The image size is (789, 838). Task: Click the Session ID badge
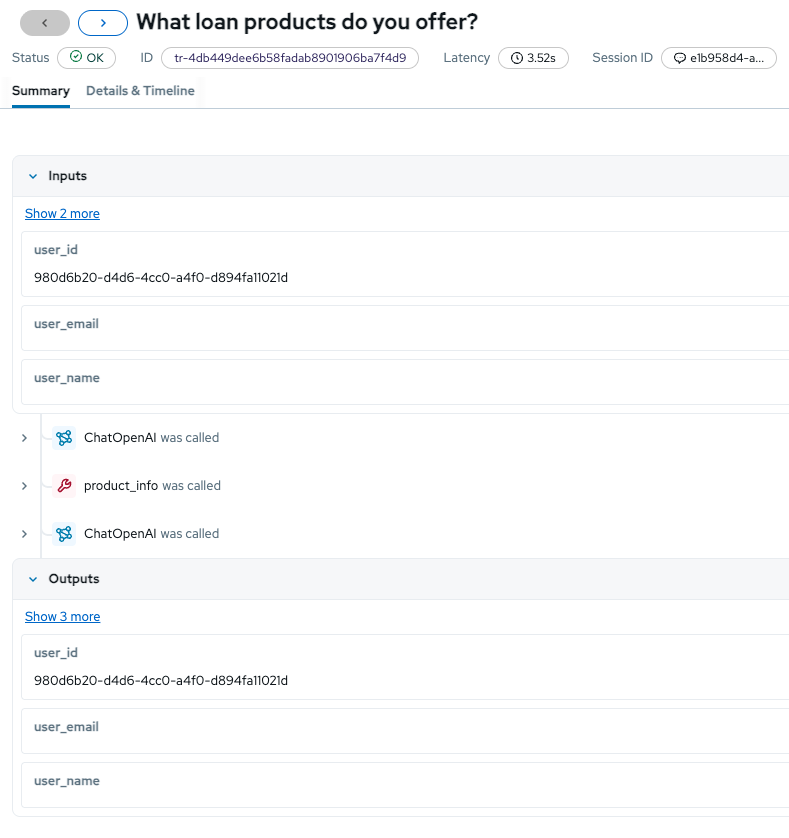[719, 58]
